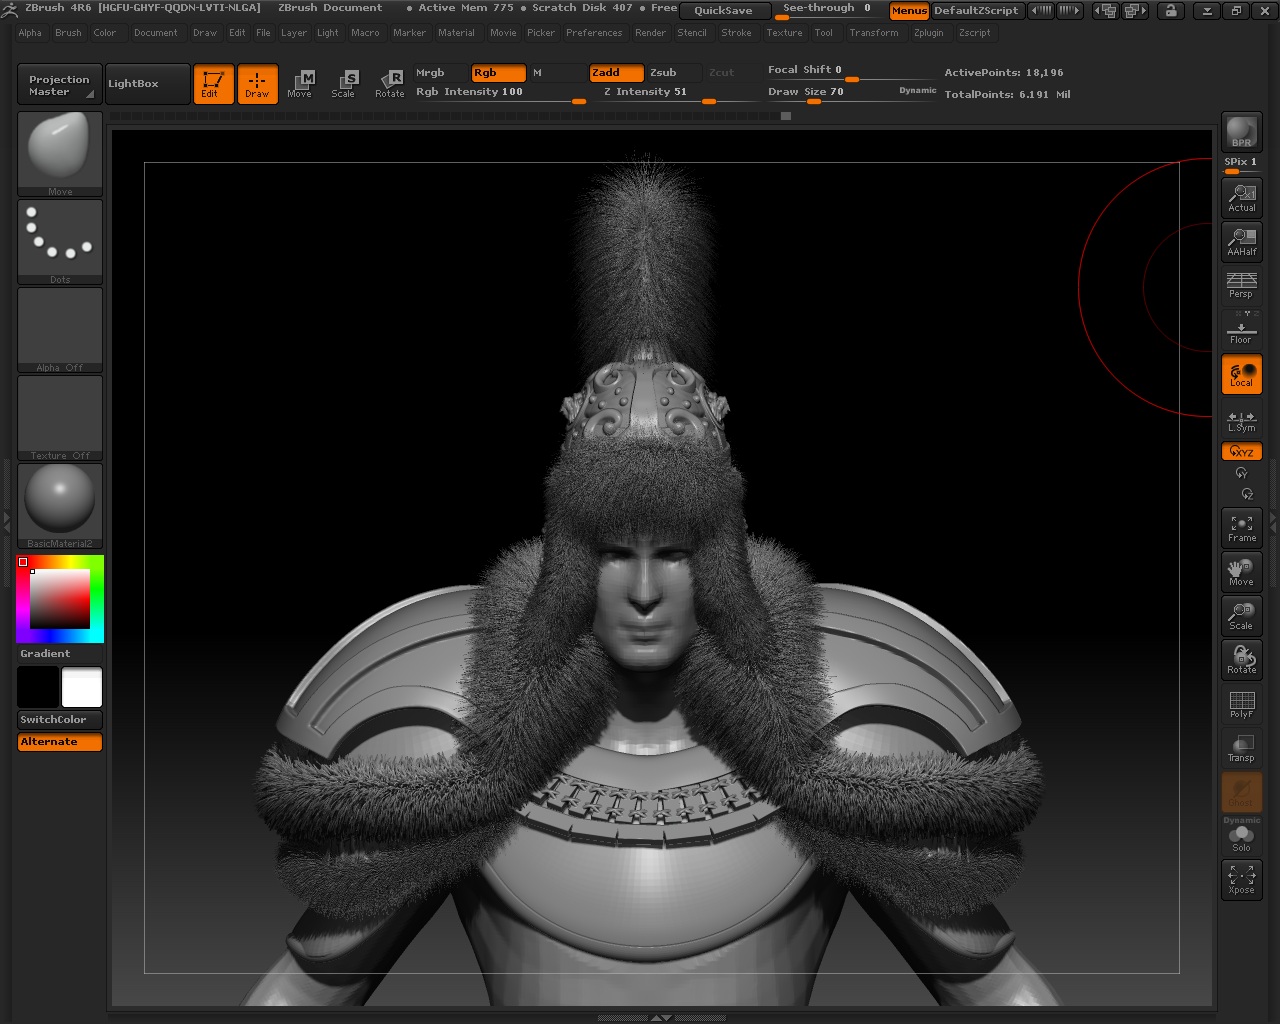Click the Edit mode icon
Viewport: 1280px width, 1024px height.
[x=213, y=84]
